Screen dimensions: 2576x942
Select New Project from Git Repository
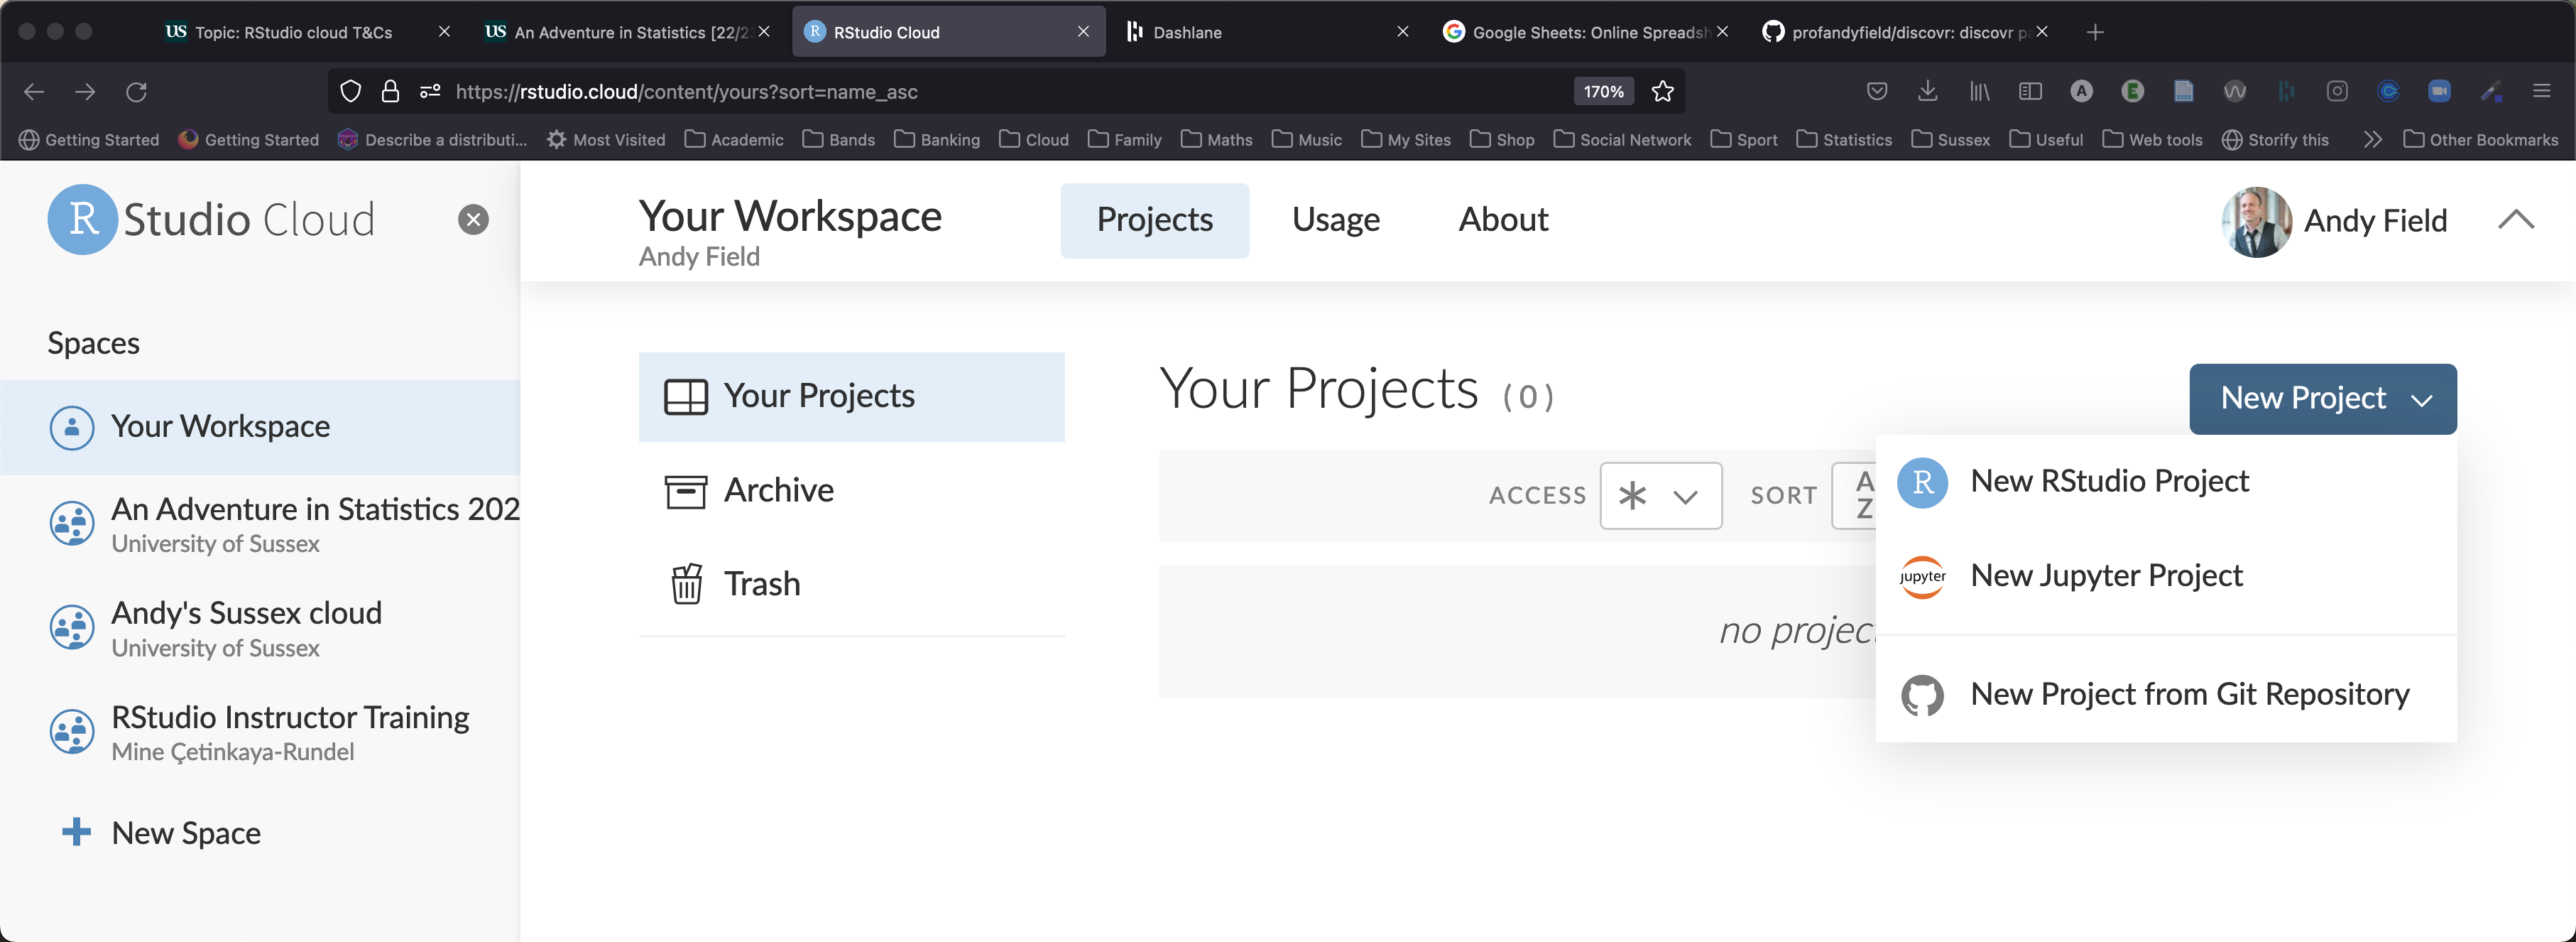pos(2189,694)
